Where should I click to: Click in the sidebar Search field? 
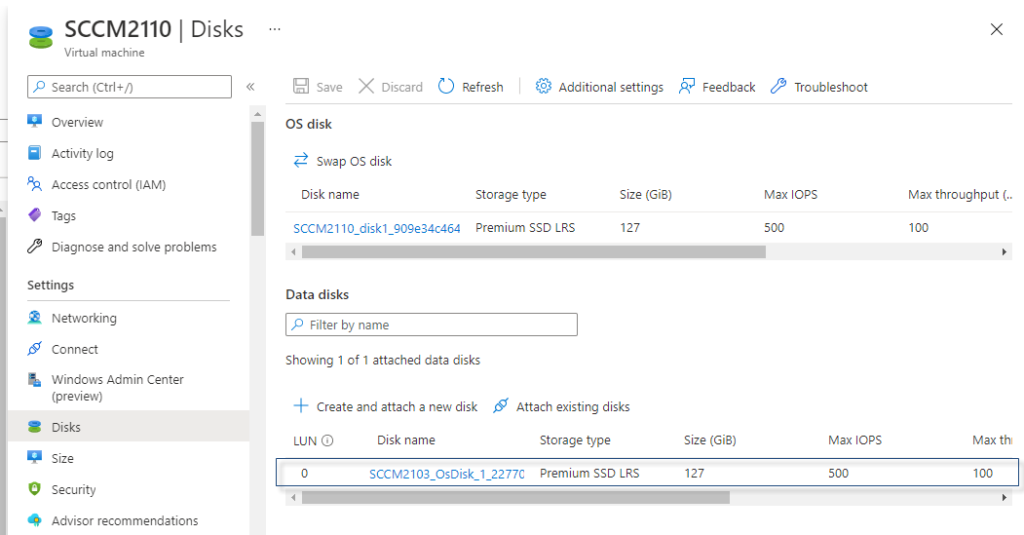[129, 87]
